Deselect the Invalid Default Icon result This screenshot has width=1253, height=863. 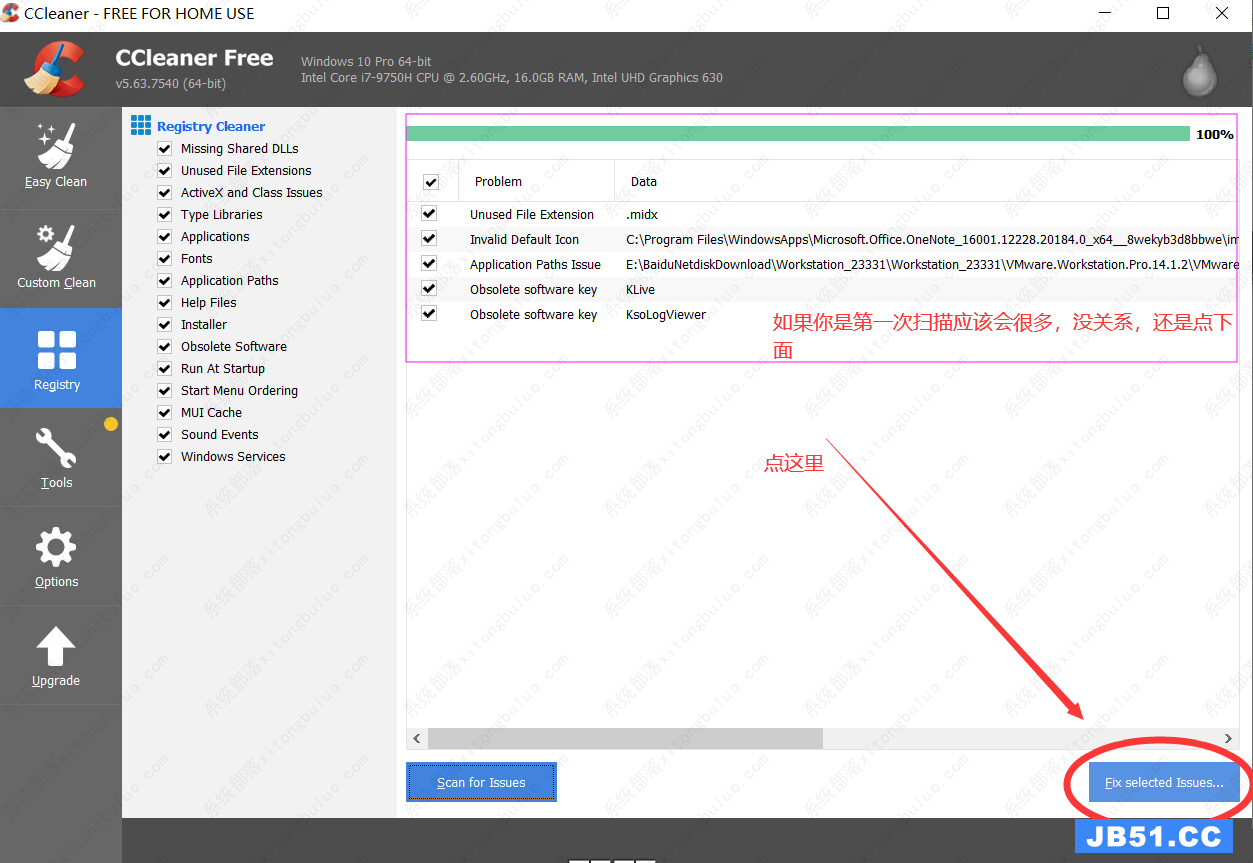(x=429, y=239)
